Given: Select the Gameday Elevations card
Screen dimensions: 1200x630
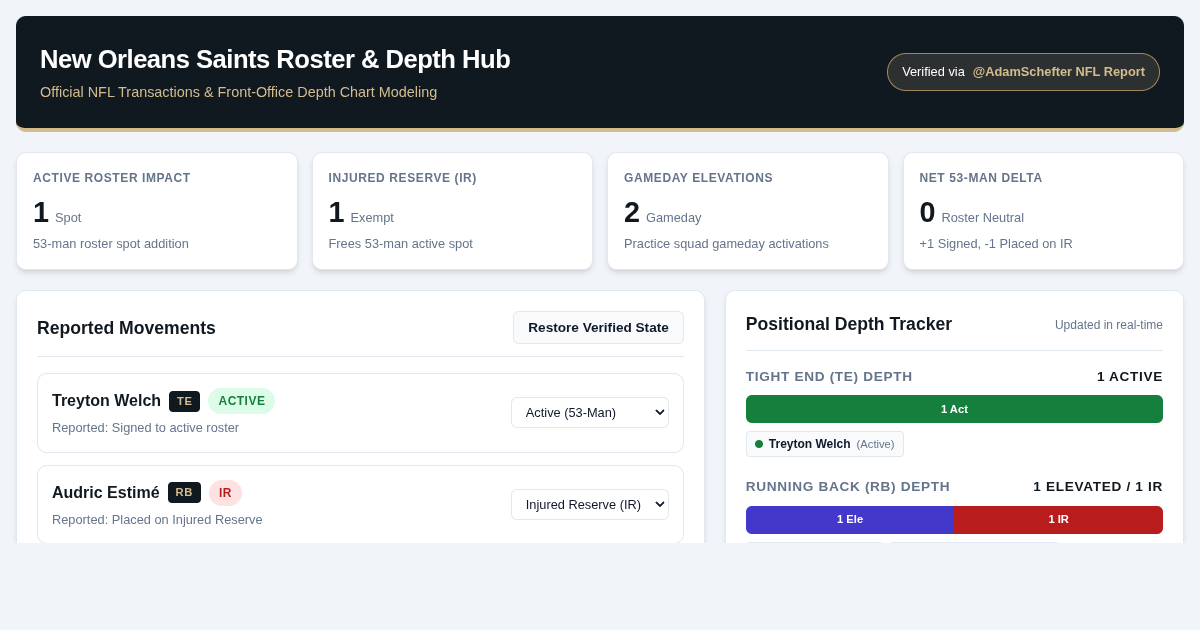Looking at the screenshot, I should (x=748, y=211).
